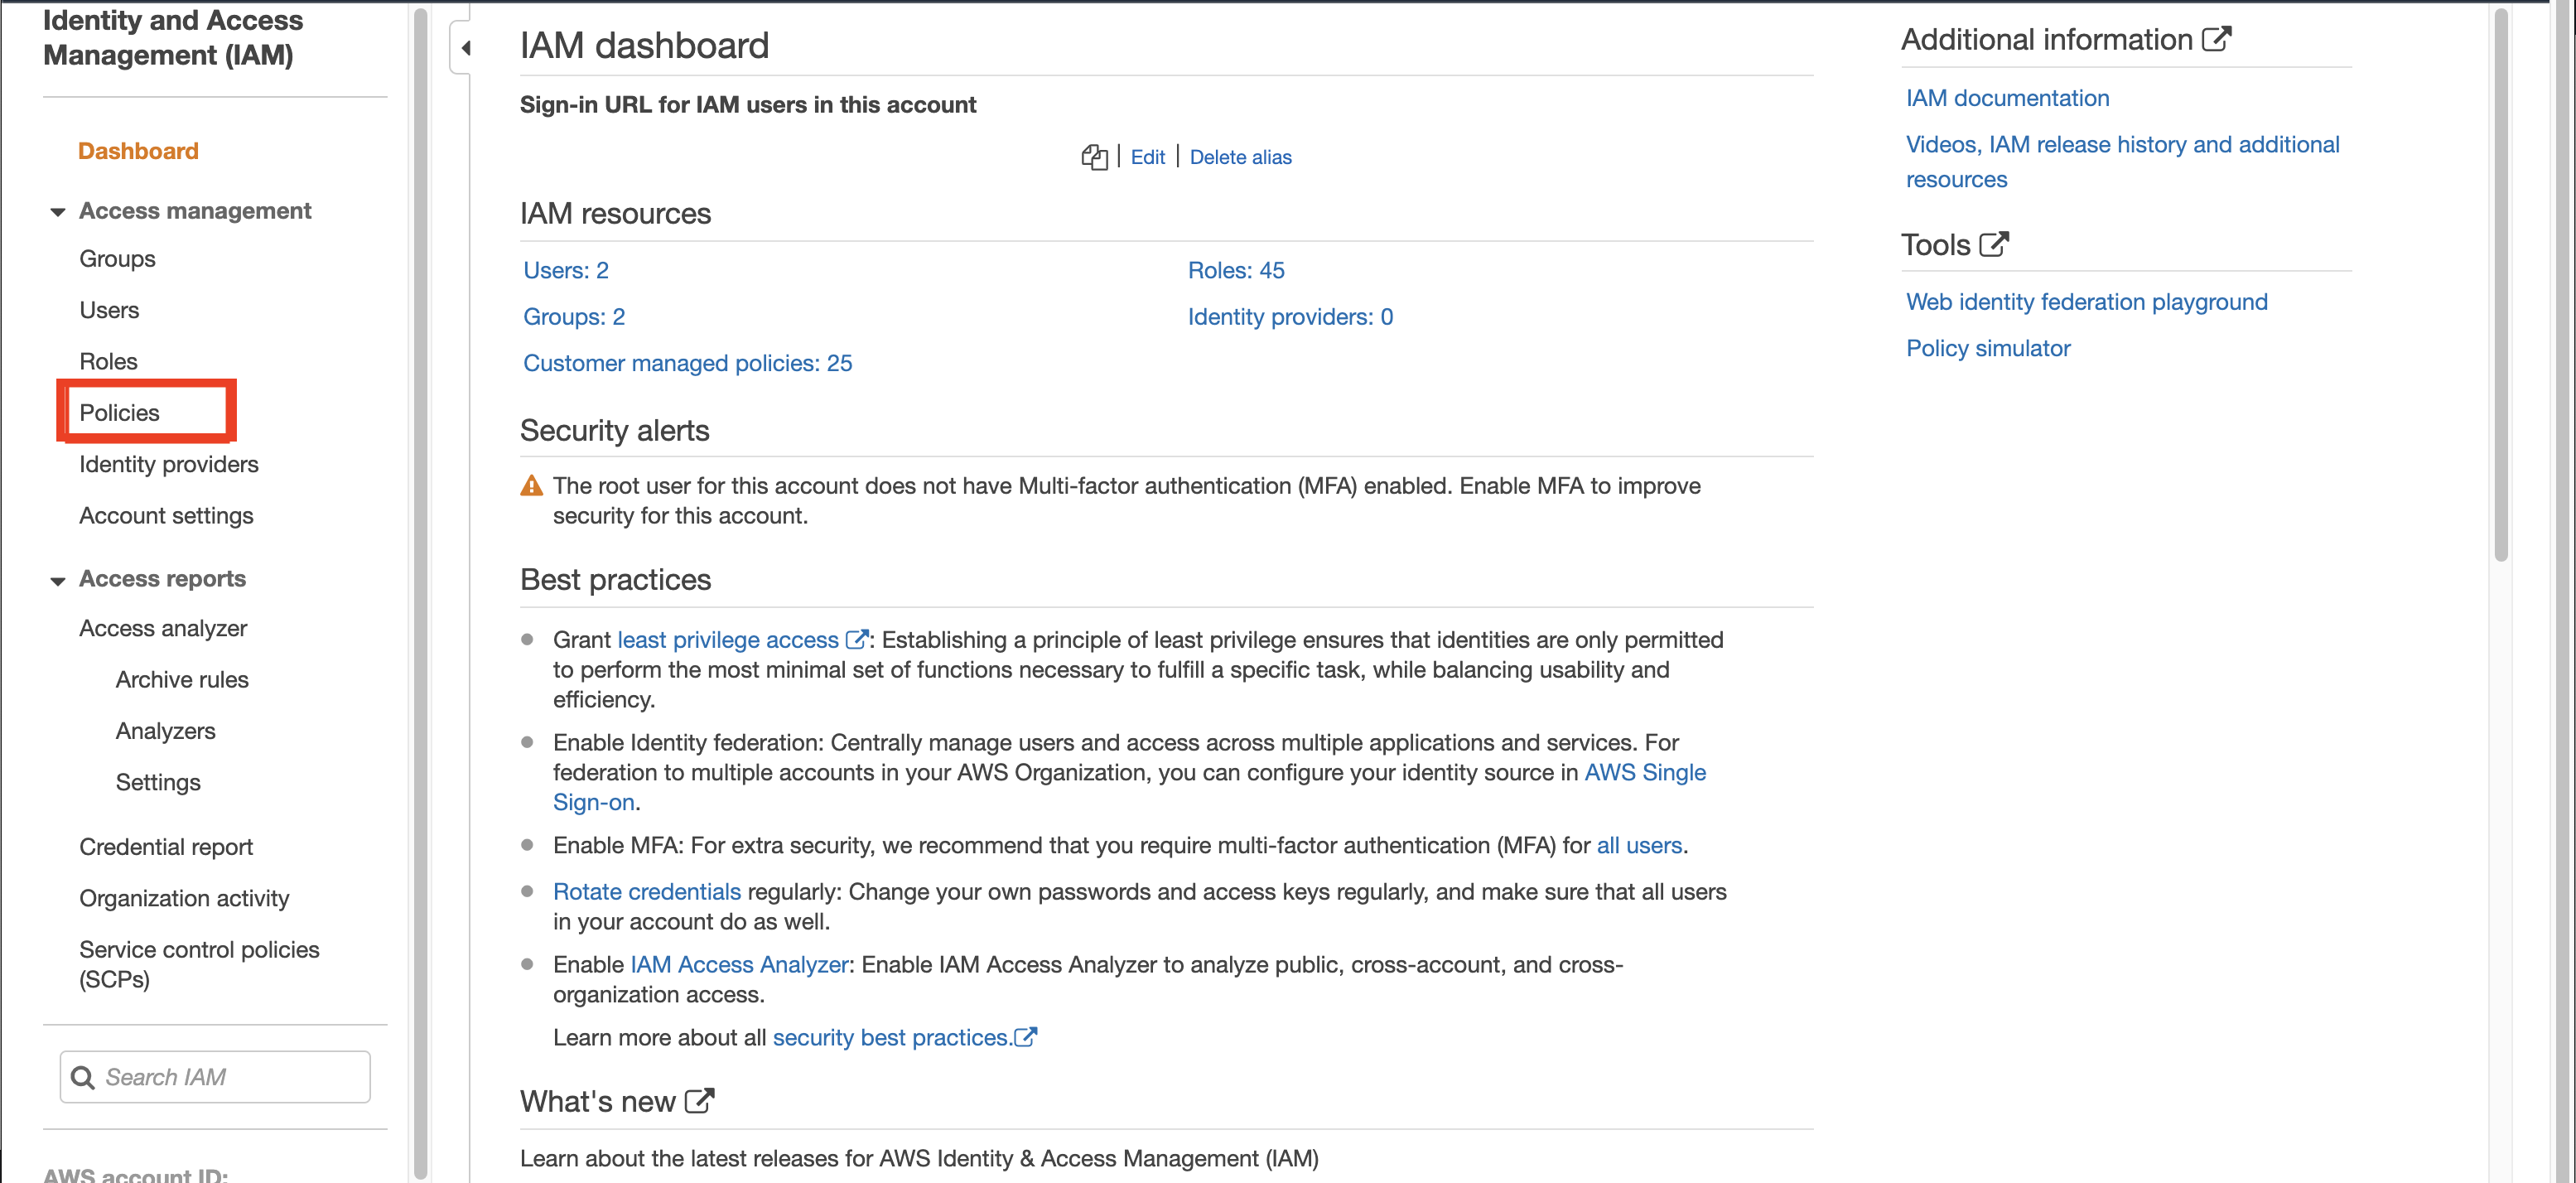The height and width of the screenshot is (1183, 2576).
Task: Open Account settings in the sidebar
Action: pos(166,515)
